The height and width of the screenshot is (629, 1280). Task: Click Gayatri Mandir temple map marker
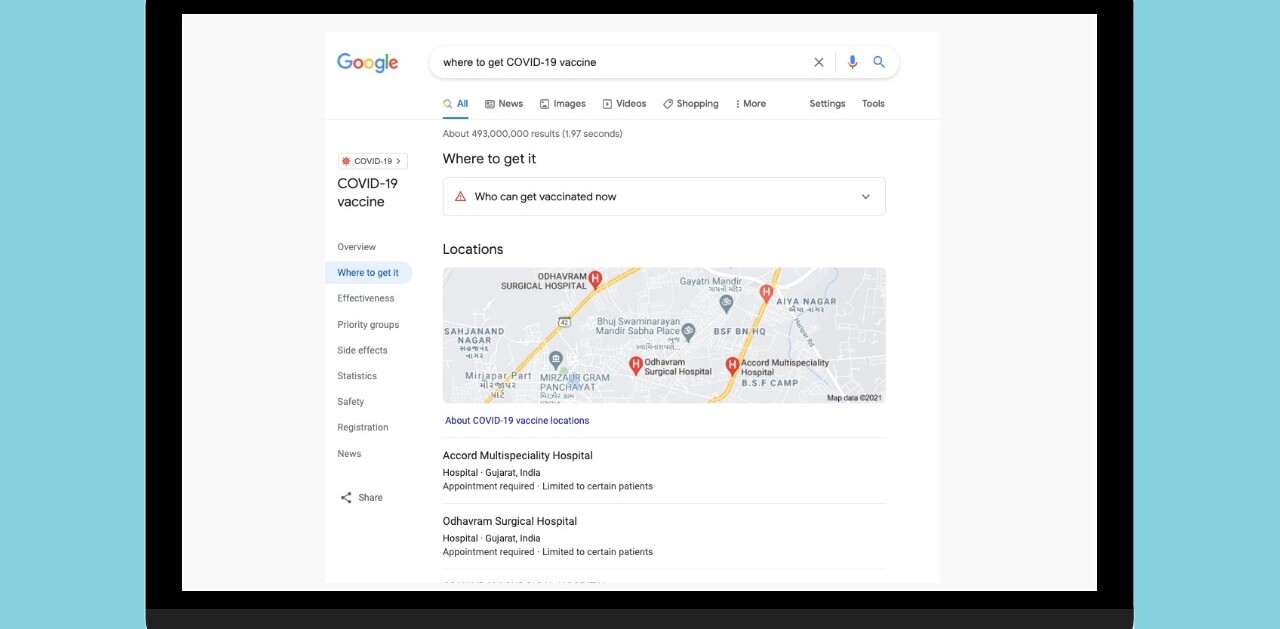(x=726, y=303)
